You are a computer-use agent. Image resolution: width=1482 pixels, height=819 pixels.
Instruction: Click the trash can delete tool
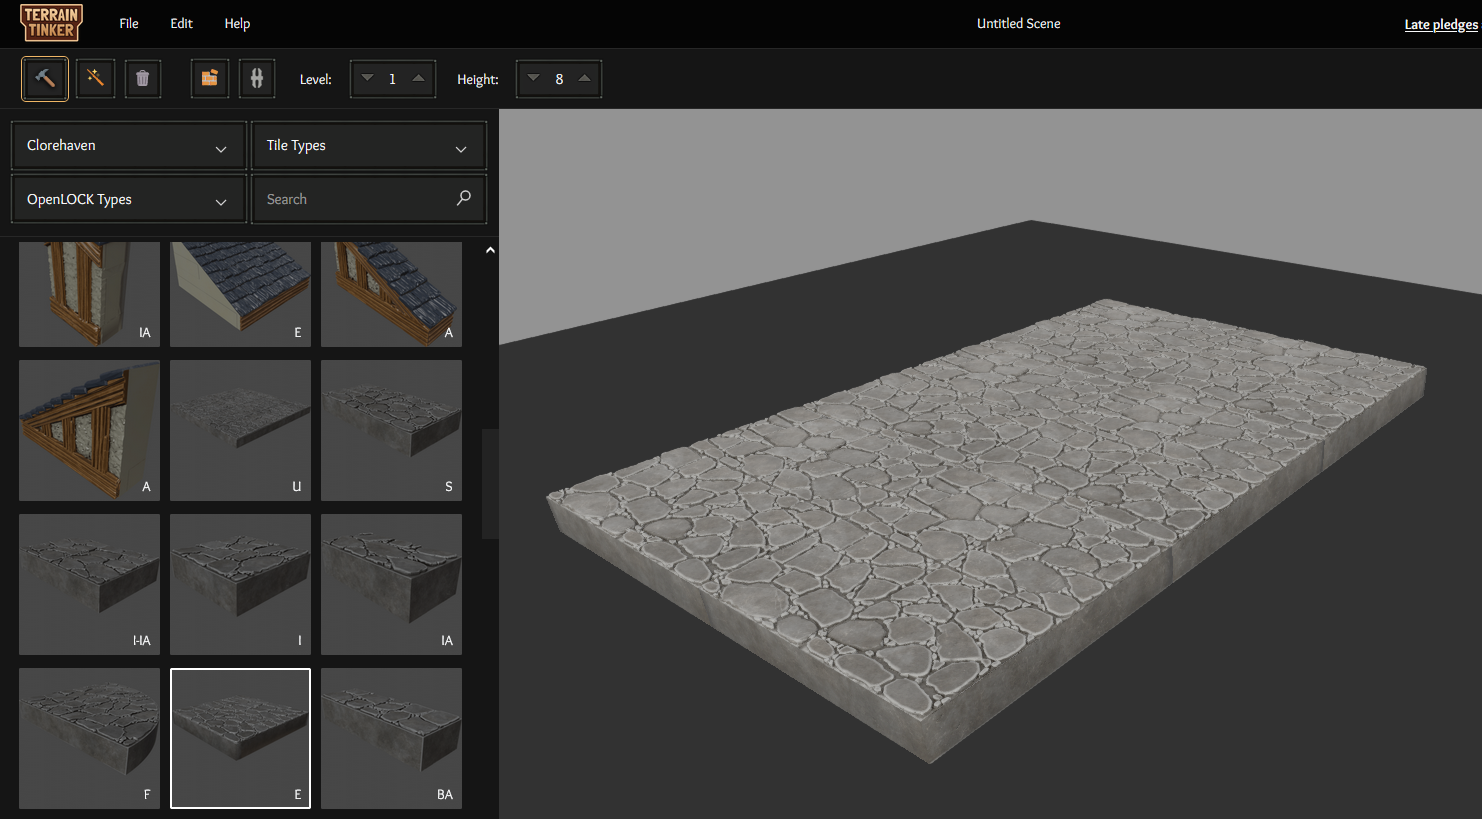[143, 79]
